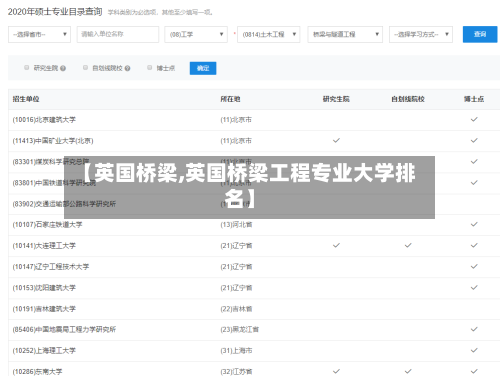Image resolution: width=500 pixels, height=376 pixels.
Task: Click the 研究生院 column header
Action: click(x=336, y=99)
